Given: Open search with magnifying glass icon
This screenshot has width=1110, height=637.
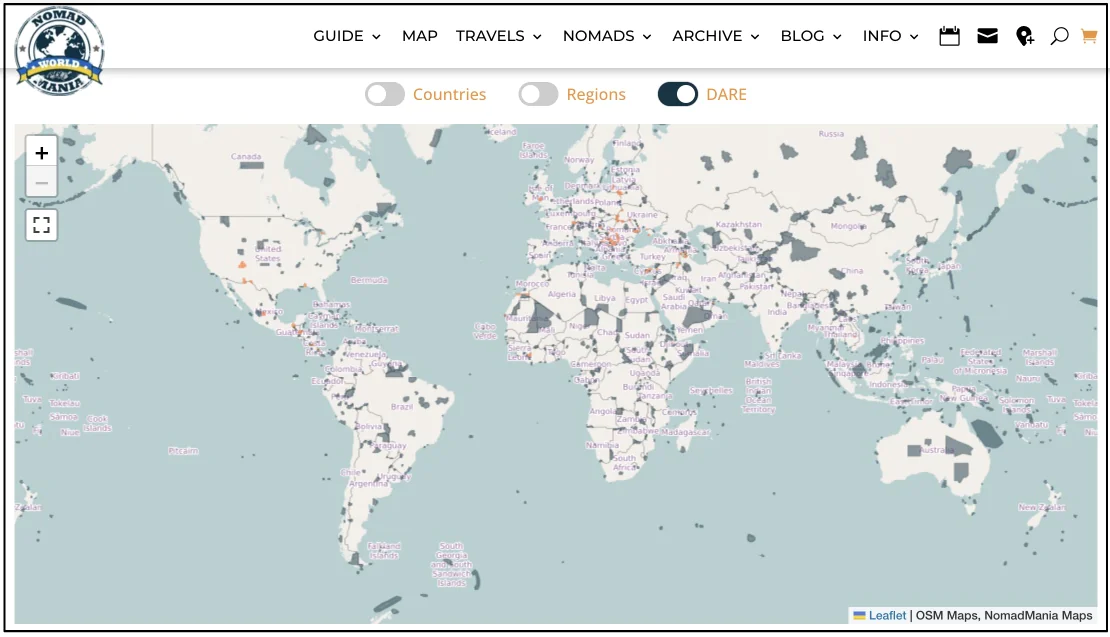Looking at the screenshot, I should (x=1059, y=36).
